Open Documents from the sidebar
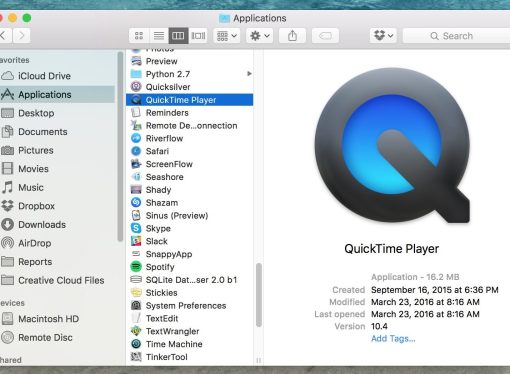Image resolution: width=510 pixels, height=374 pixels. coord(57,132)
